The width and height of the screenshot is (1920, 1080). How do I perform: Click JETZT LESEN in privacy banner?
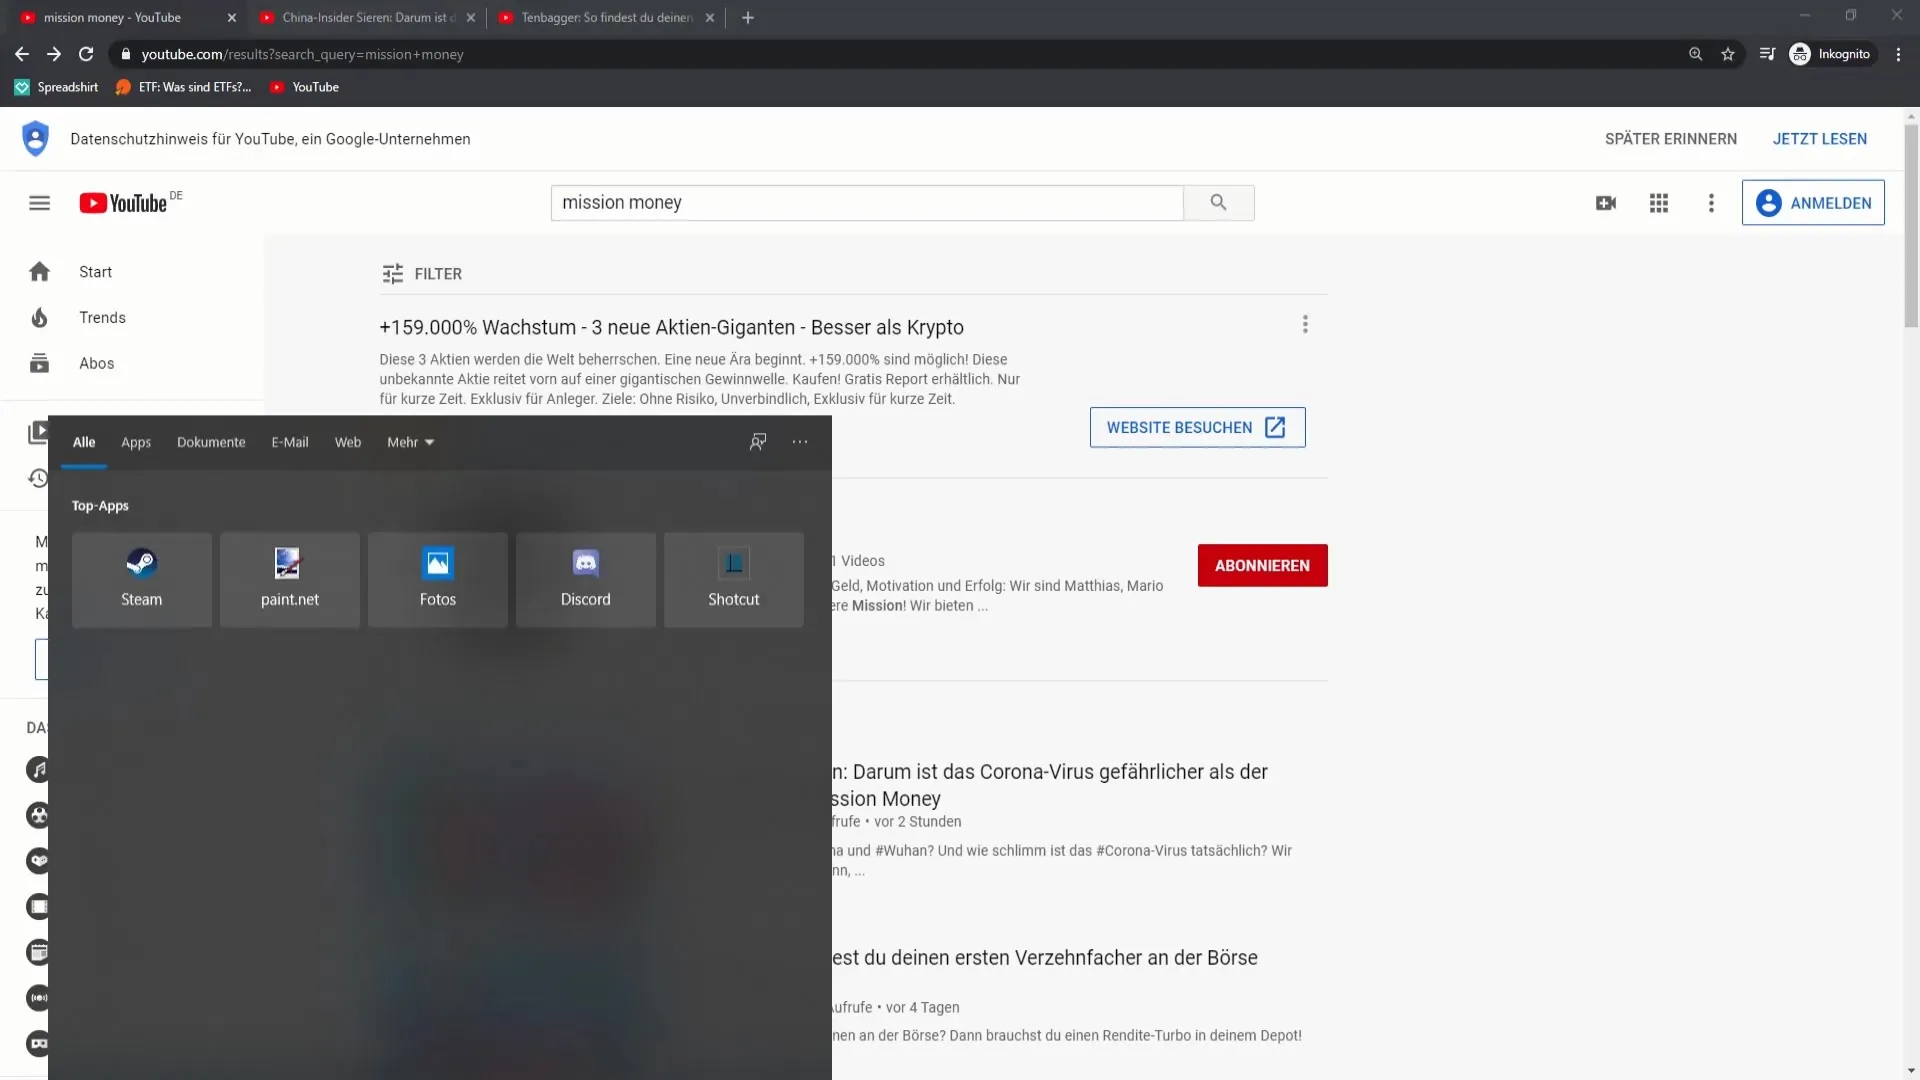point(1819,139)
